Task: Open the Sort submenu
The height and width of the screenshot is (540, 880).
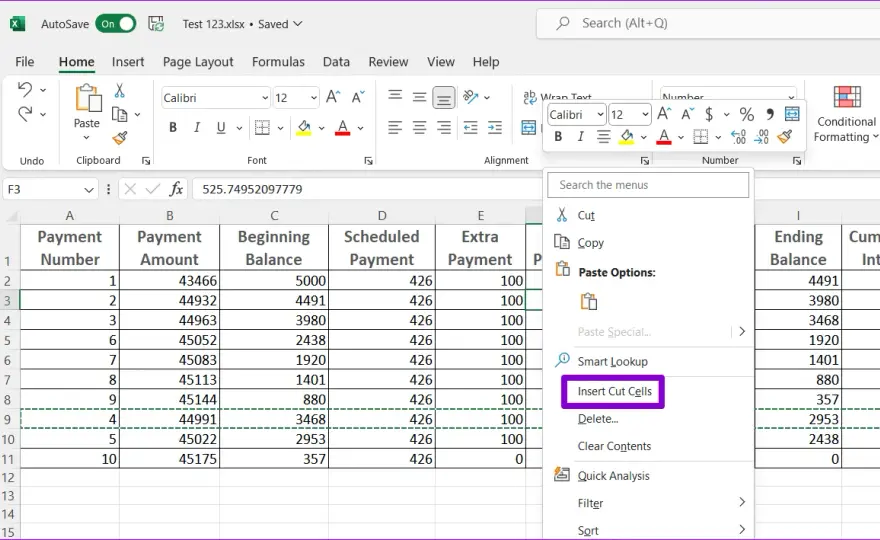Action: (648, 530)
